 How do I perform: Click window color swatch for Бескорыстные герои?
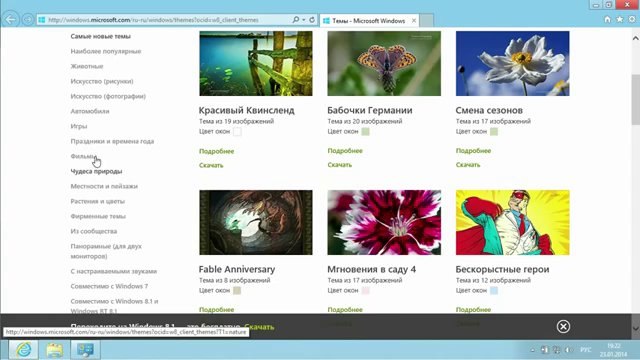[494, 290]
